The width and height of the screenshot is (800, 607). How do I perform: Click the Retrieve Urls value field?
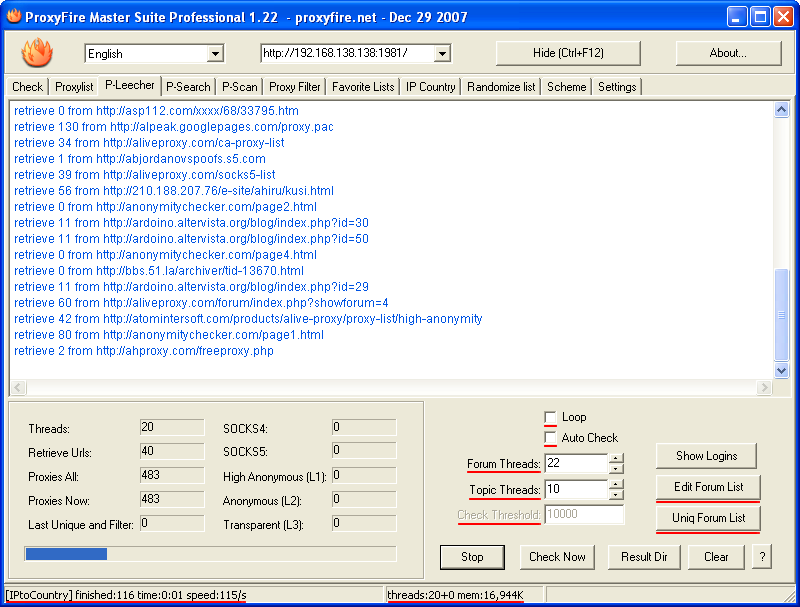point(172,451)
